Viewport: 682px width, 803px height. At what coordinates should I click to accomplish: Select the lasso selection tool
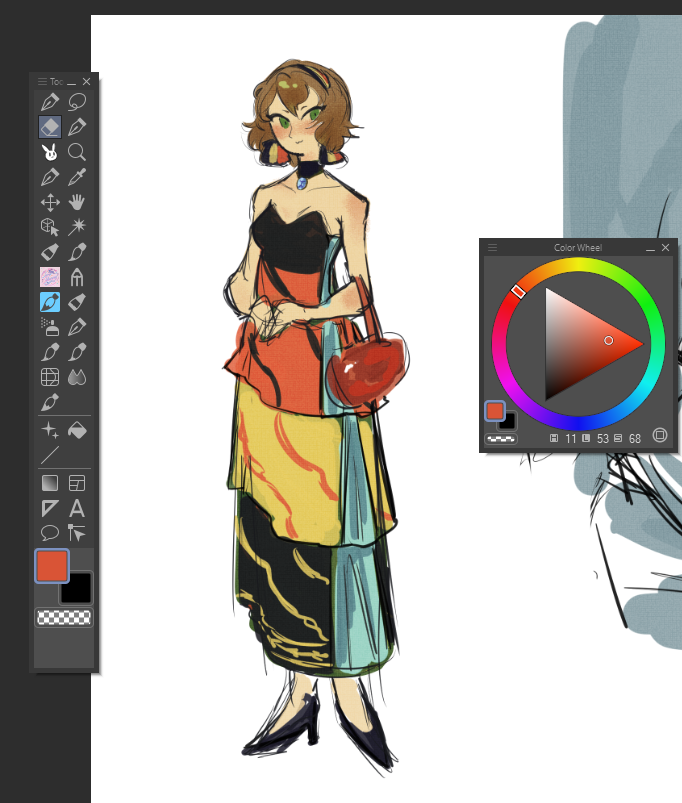(x=77, y=102)
